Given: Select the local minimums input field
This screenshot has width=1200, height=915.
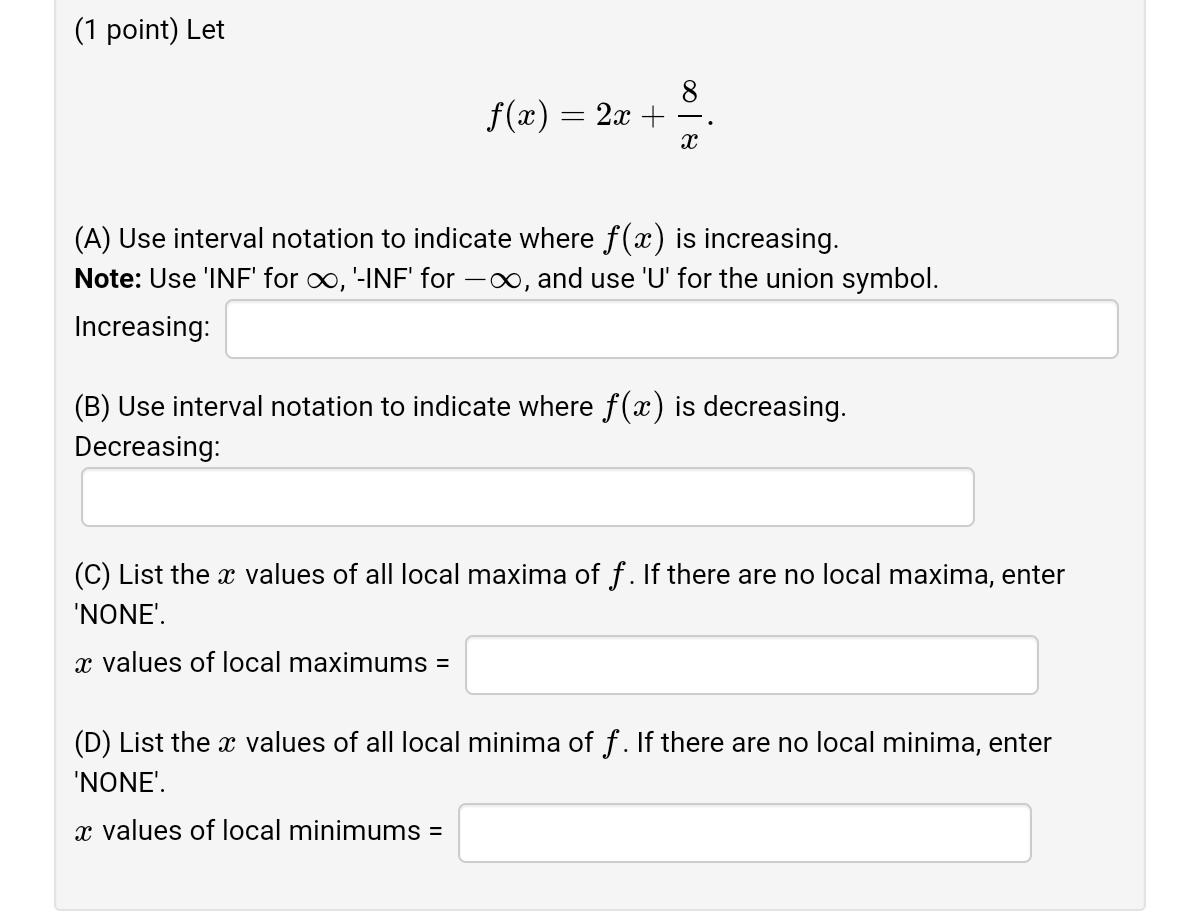Looking at the screenshot, I should tap(743, 832).
